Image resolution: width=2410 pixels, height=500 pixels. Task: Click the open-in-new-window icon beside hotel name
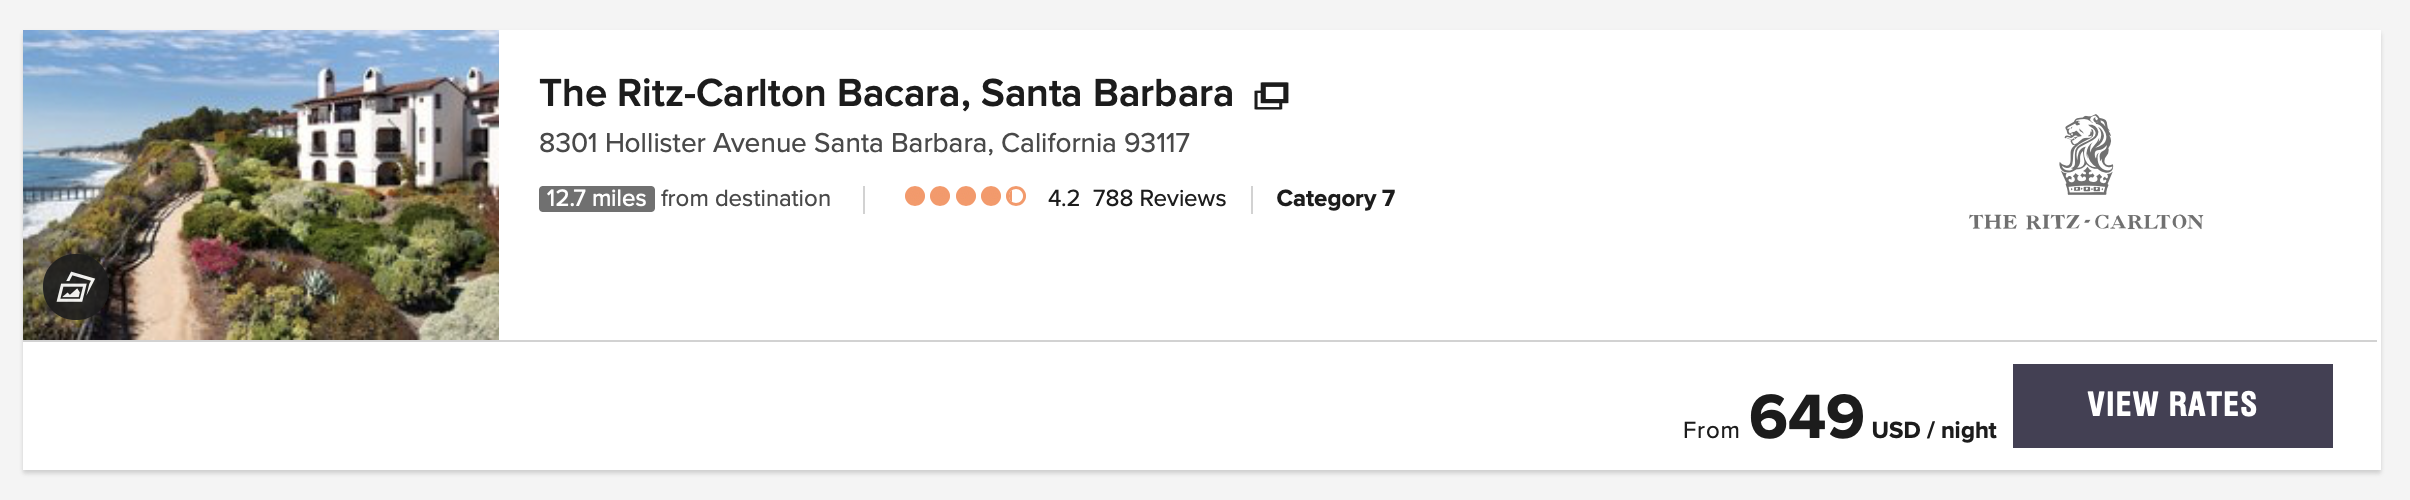click(1271, 96)
